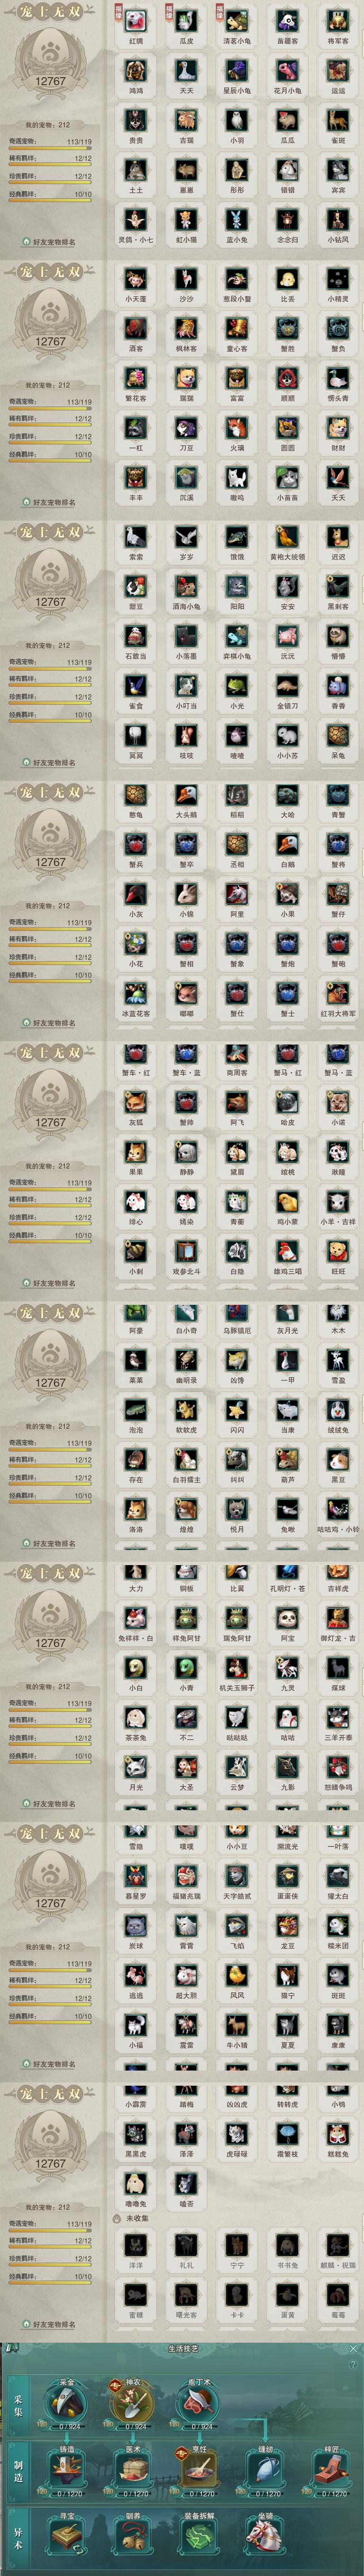This screenshot has width=364, height=2576.
Task: Open the 异术 category tab
Action: tap(19, 2536)
